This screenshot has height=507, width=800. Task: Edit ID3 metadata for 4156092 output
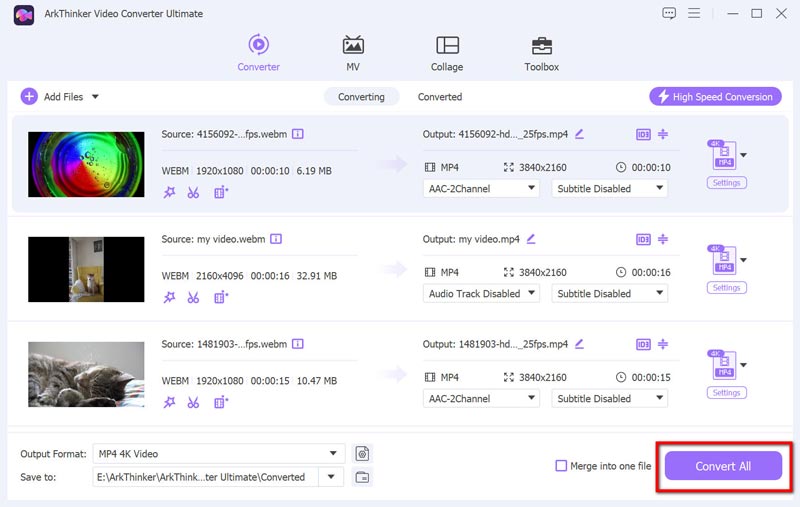[643, 135]
